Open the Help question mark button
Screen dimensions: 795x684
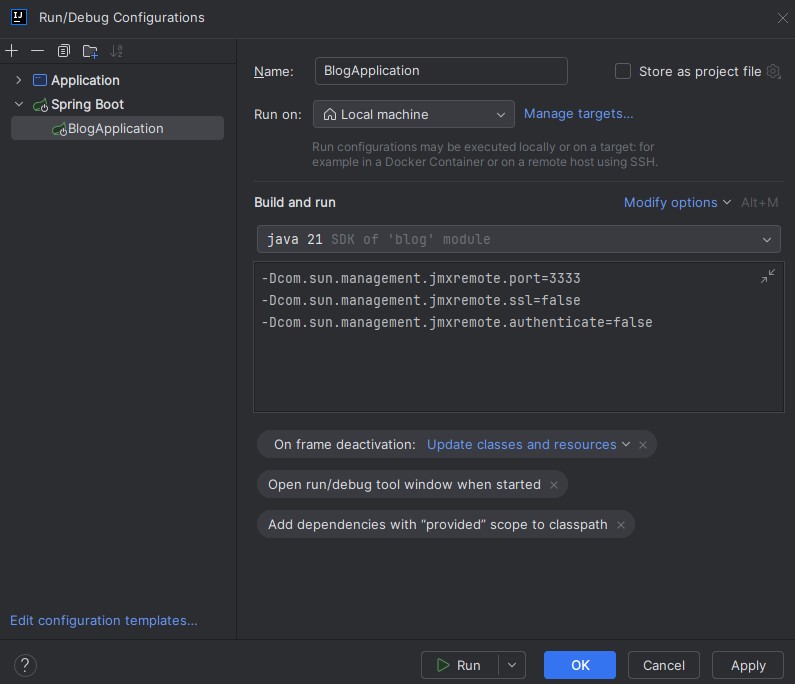pyautogui.click(x=25, y=665)
